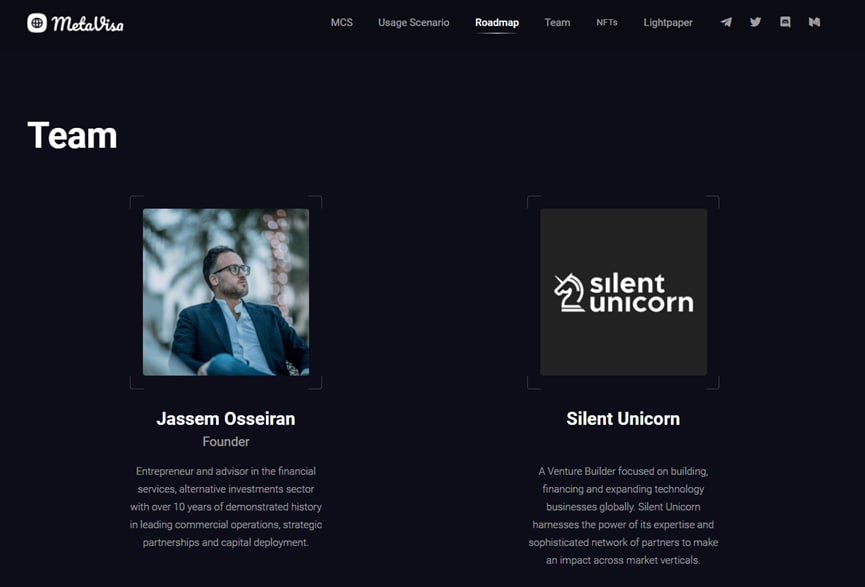865x587 pixels.
Task: Open the Usage Scenario nav item
Action: pos(414,23)
